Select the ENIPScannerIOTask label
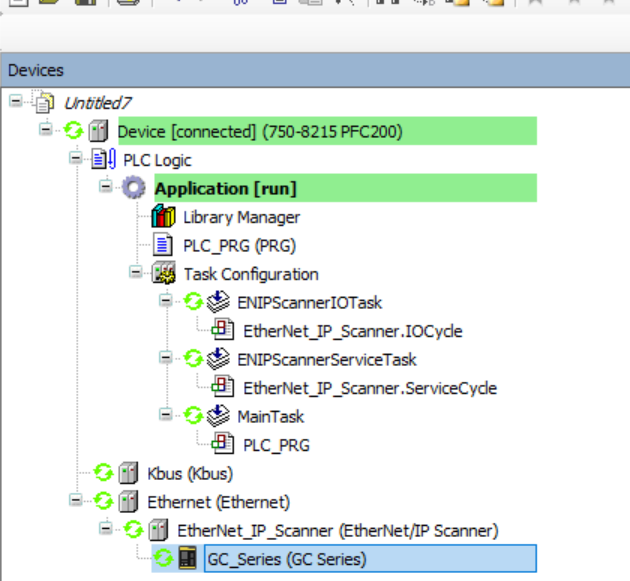Viewport: 630px width, 581px height. click(x=309, y=303)
